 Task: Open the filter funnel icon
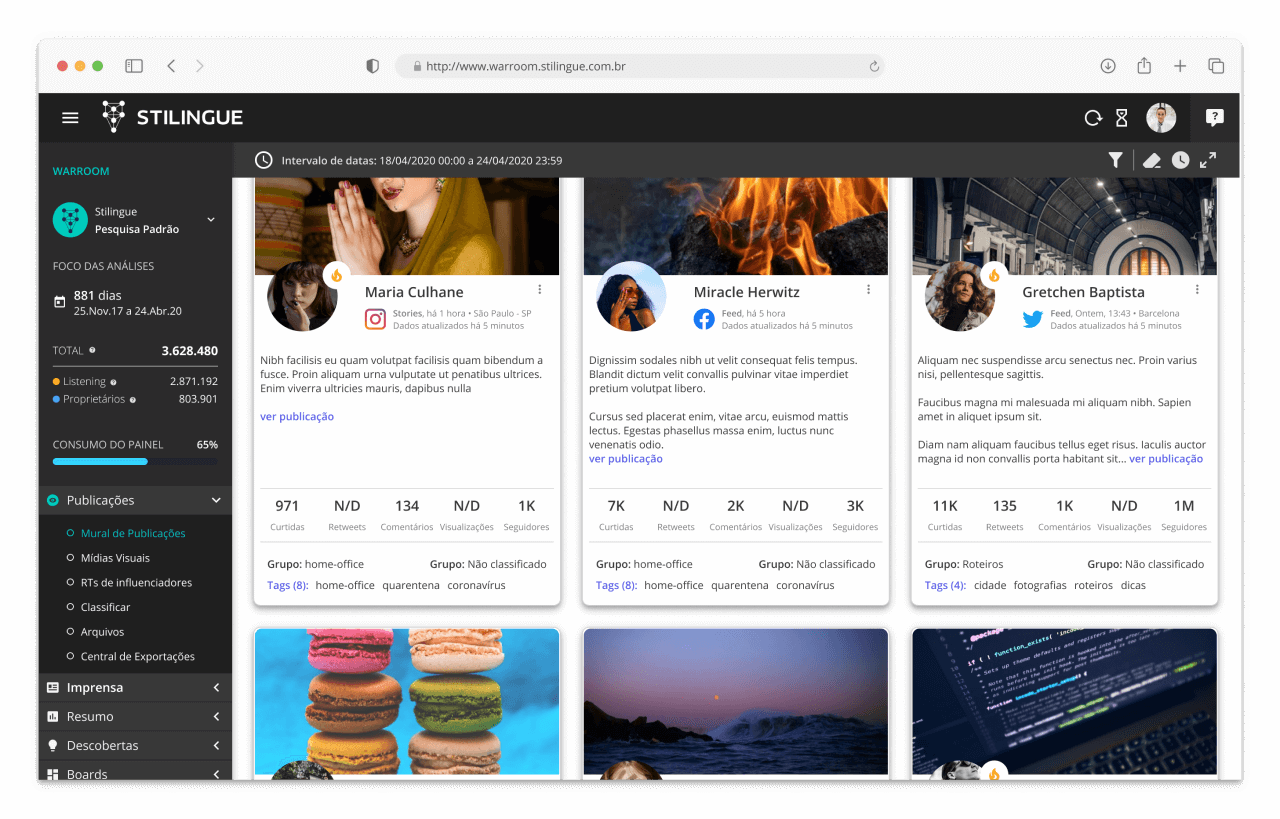[1115, 160]
